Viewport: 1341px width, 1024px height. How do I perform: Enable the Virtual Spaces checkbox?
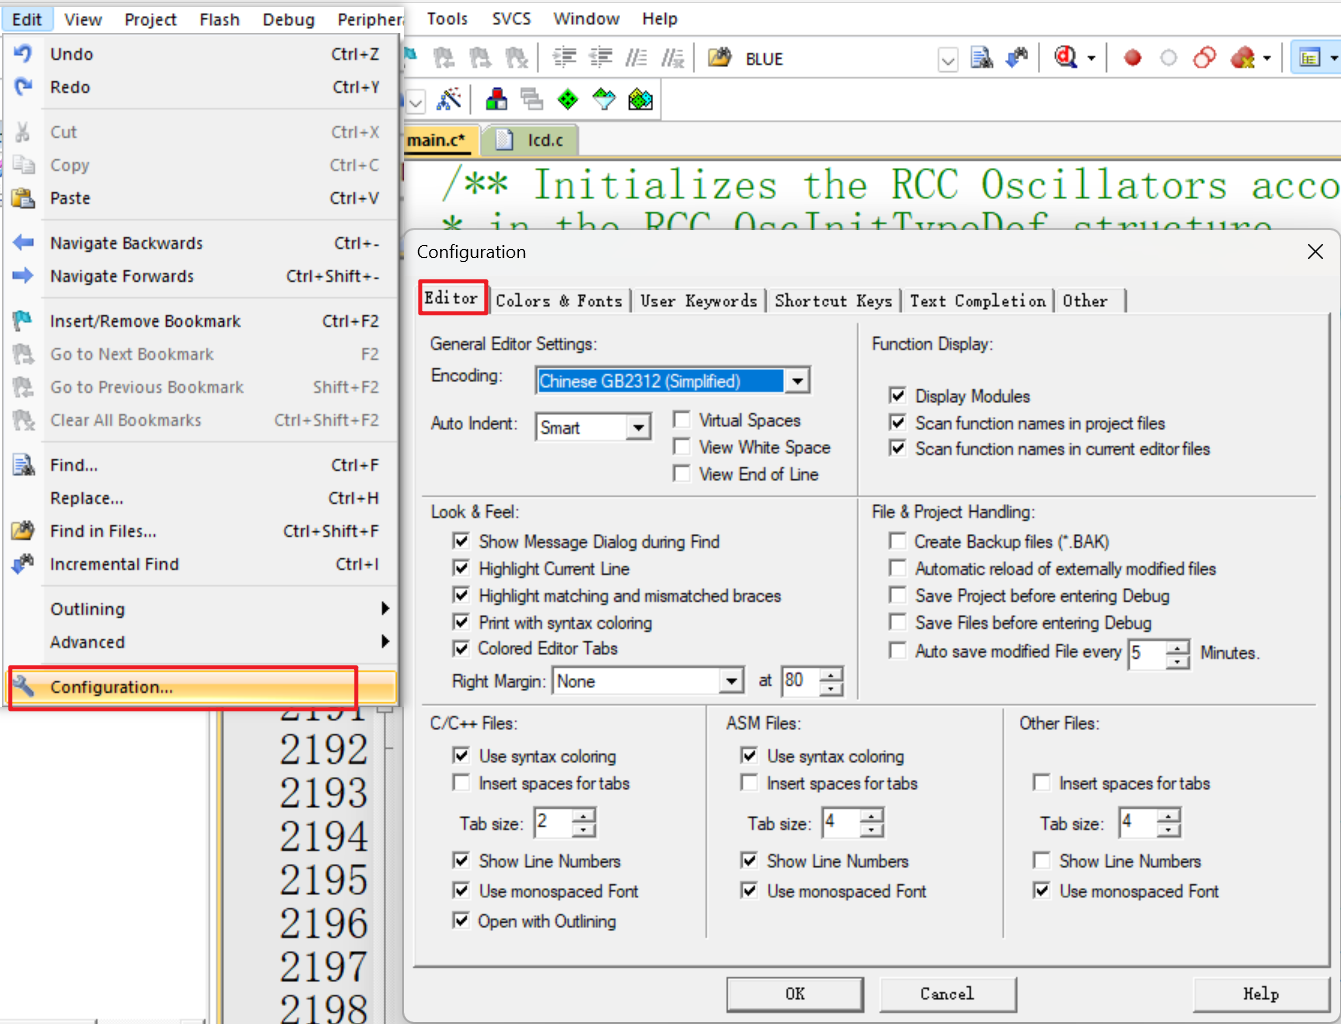coord(682,420)
